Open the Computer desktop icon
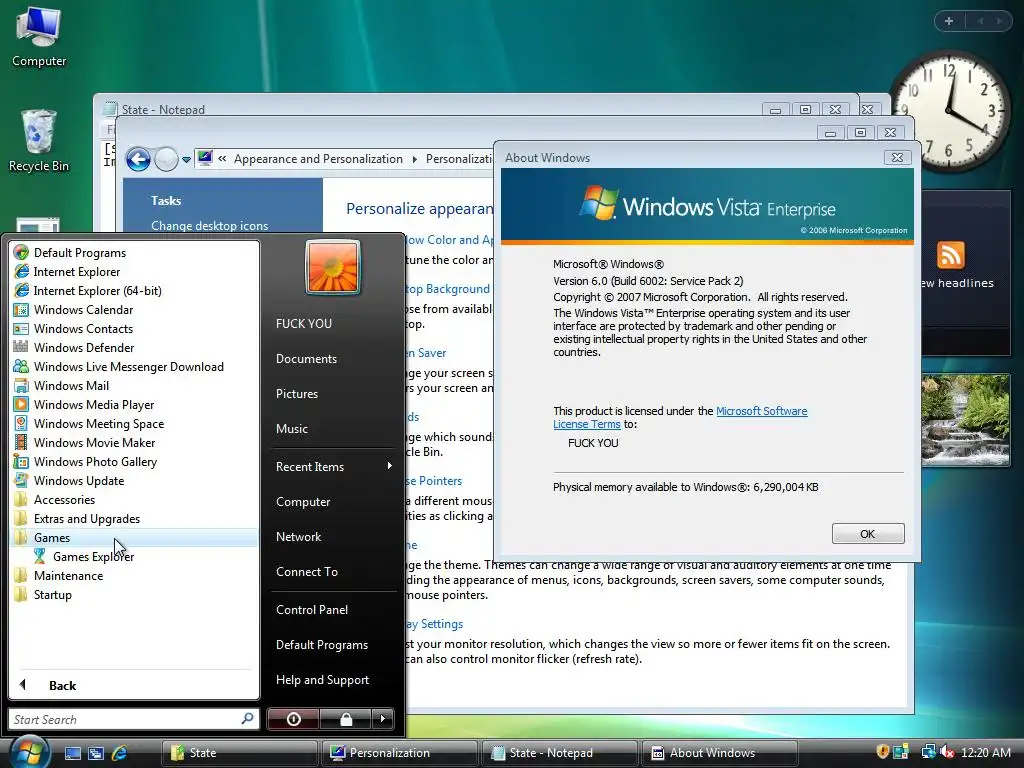 pos(39,36)
